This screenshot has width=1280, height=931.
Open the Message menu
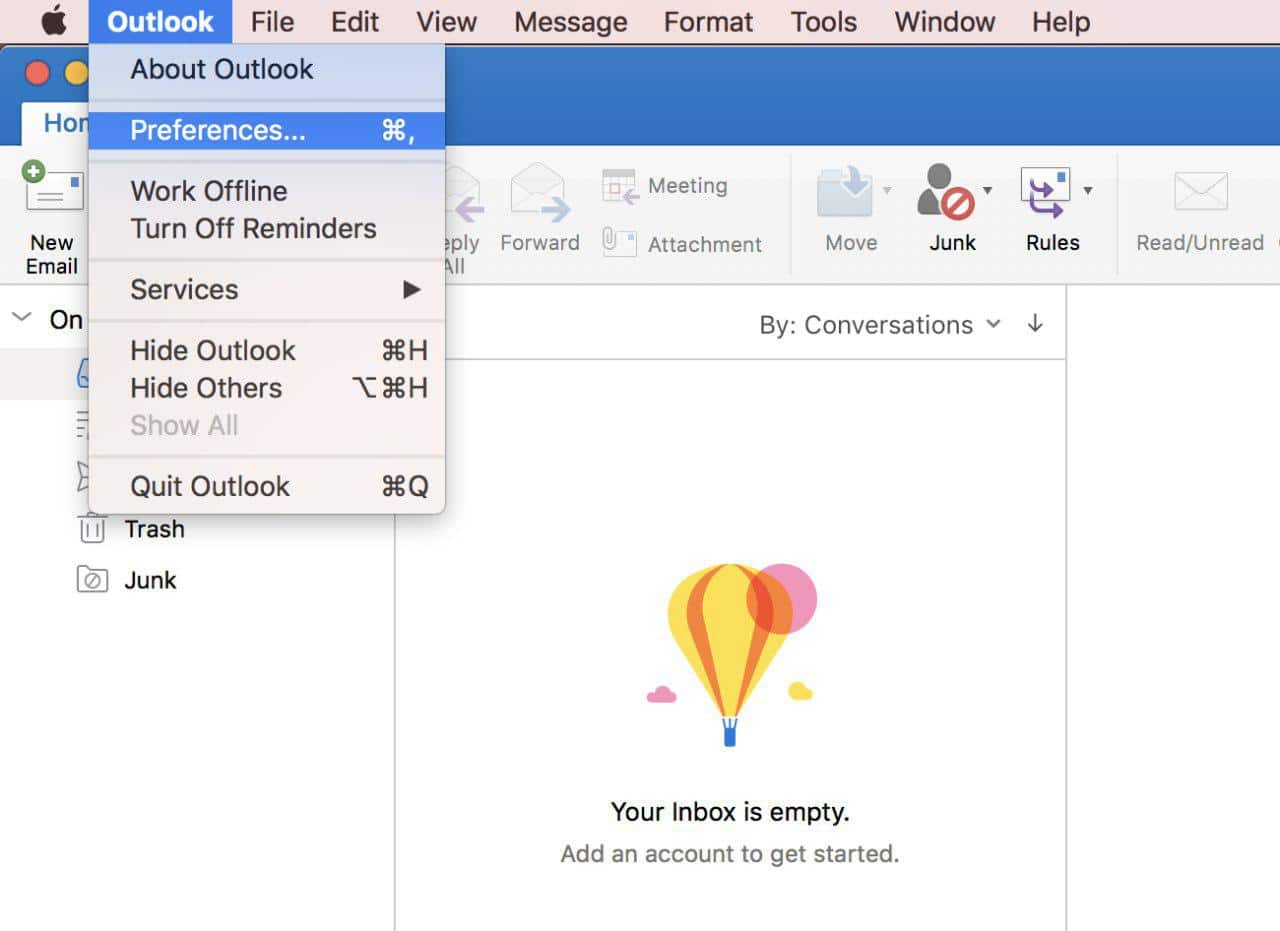point(570,21)
